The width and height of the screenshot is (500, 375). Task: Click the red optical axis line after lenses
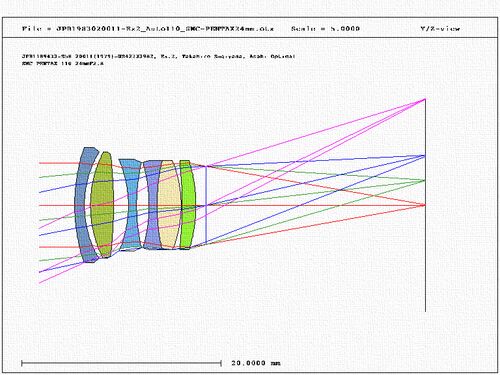tap(310, 205)
